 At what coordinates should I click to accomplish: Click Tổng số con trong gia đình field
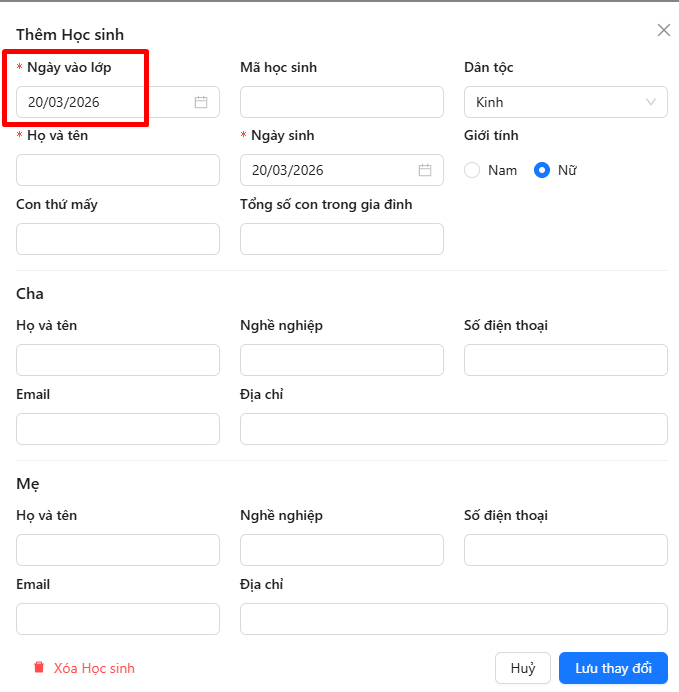point(342,239)
